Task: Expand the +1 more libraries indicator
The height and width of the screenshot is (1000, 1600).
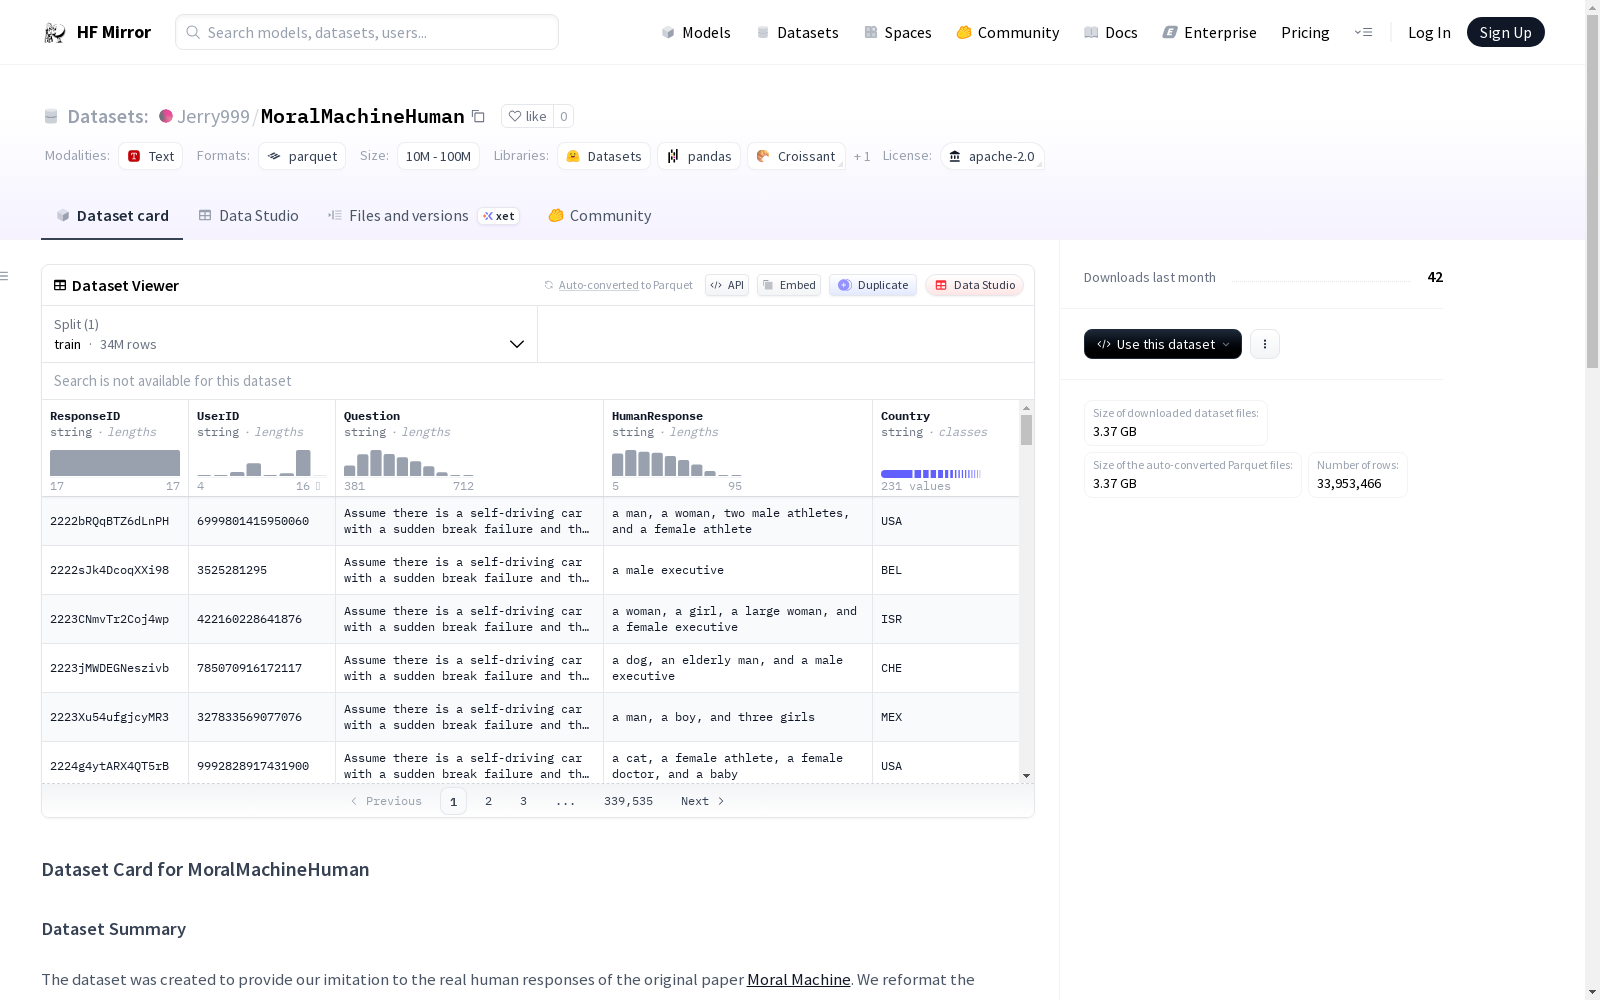Action: point(862,157)
